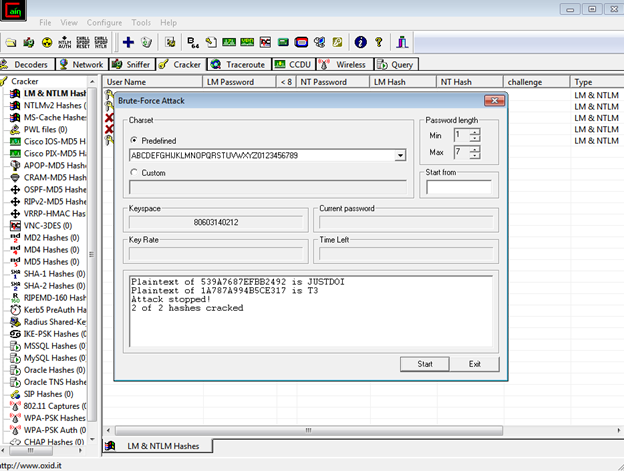The height and width of the screenshot is (471, 624).
Task: Decrease the Max password length spinner
Action: point(473,156)
